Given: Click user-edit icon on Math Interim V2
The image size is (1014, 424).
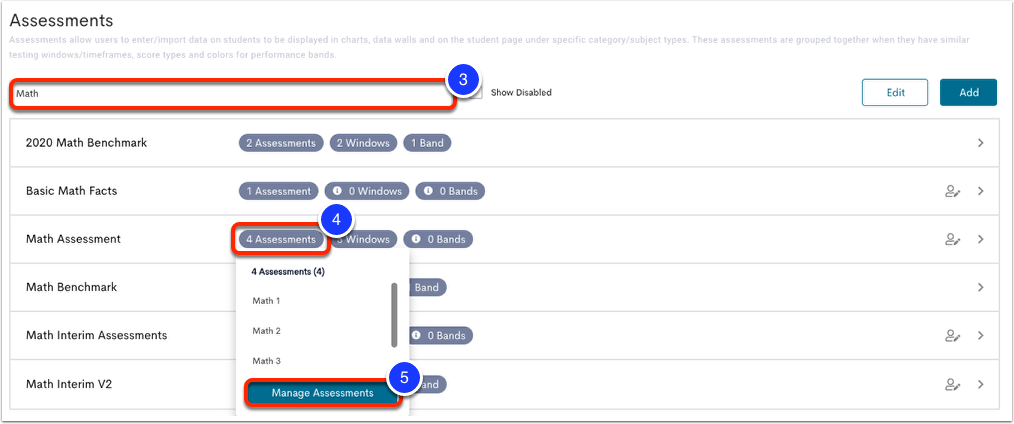Looking at the screenshot, I should coord(951,384).
